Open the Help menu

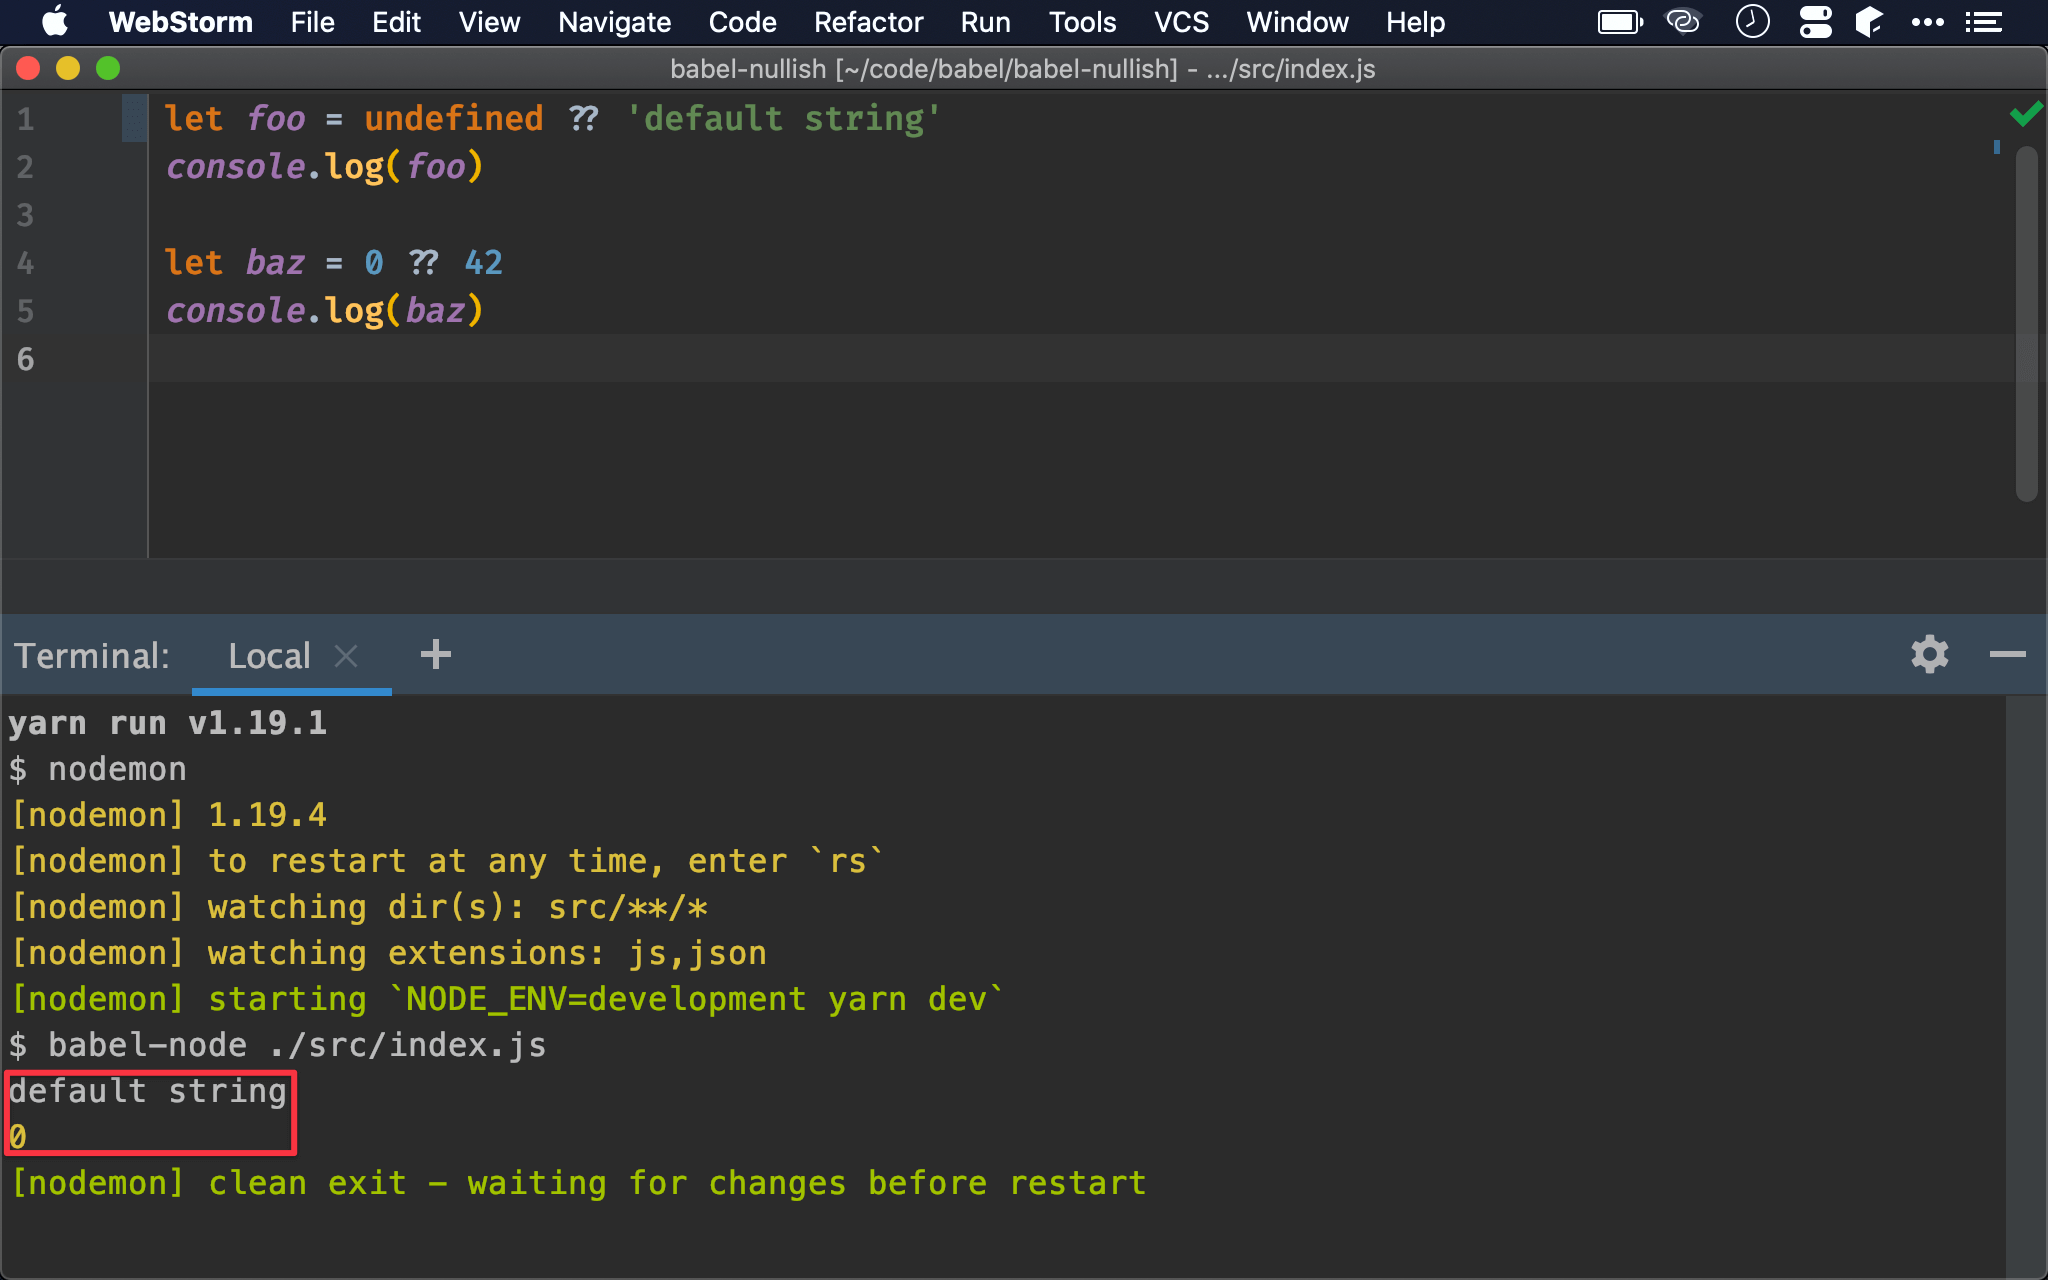[x=1415, y=22]
